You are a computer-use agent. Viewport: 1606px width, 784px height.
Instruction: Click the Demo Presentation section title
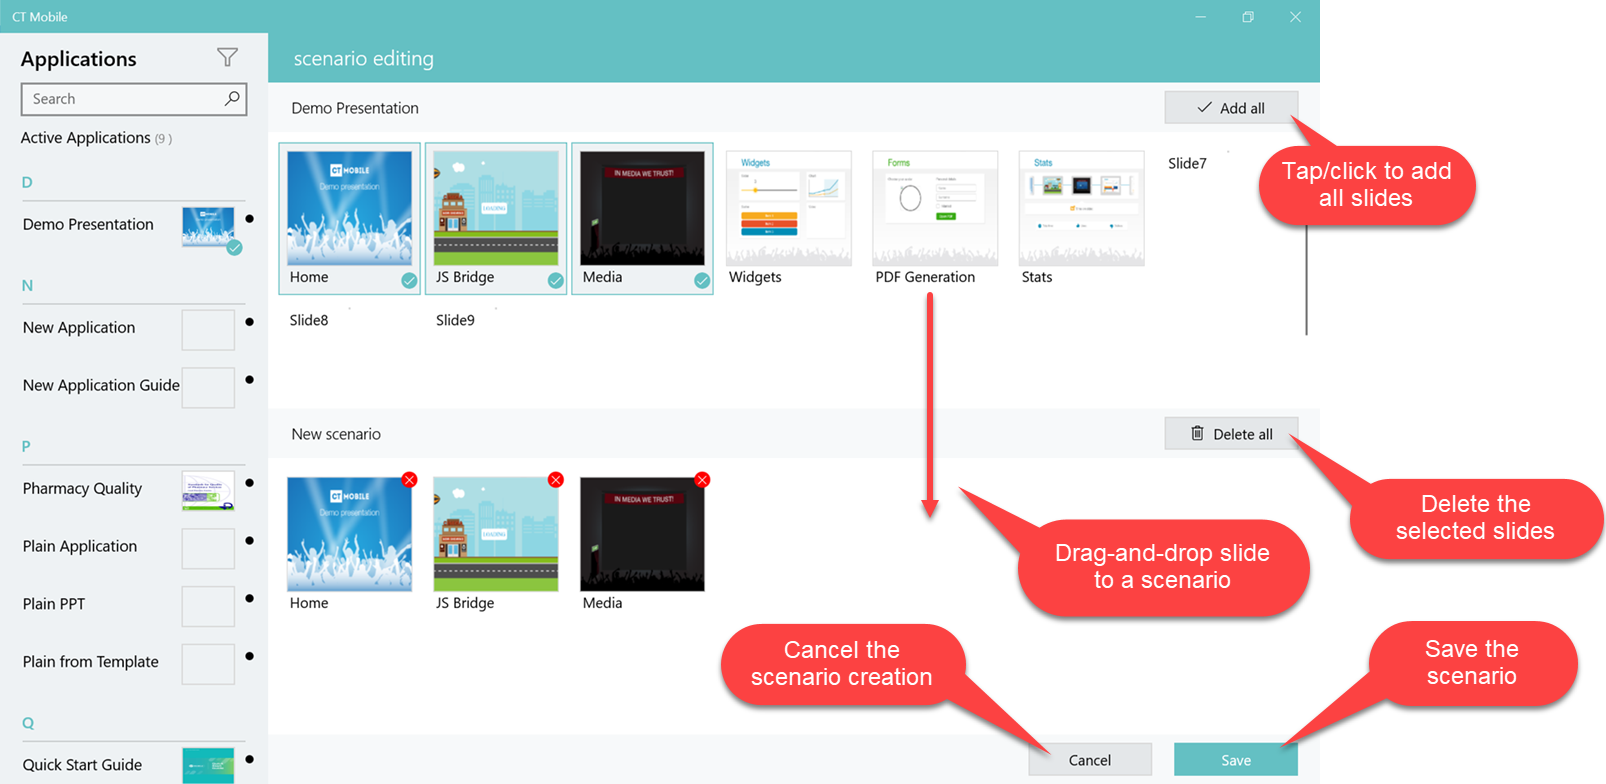point(355,108)
